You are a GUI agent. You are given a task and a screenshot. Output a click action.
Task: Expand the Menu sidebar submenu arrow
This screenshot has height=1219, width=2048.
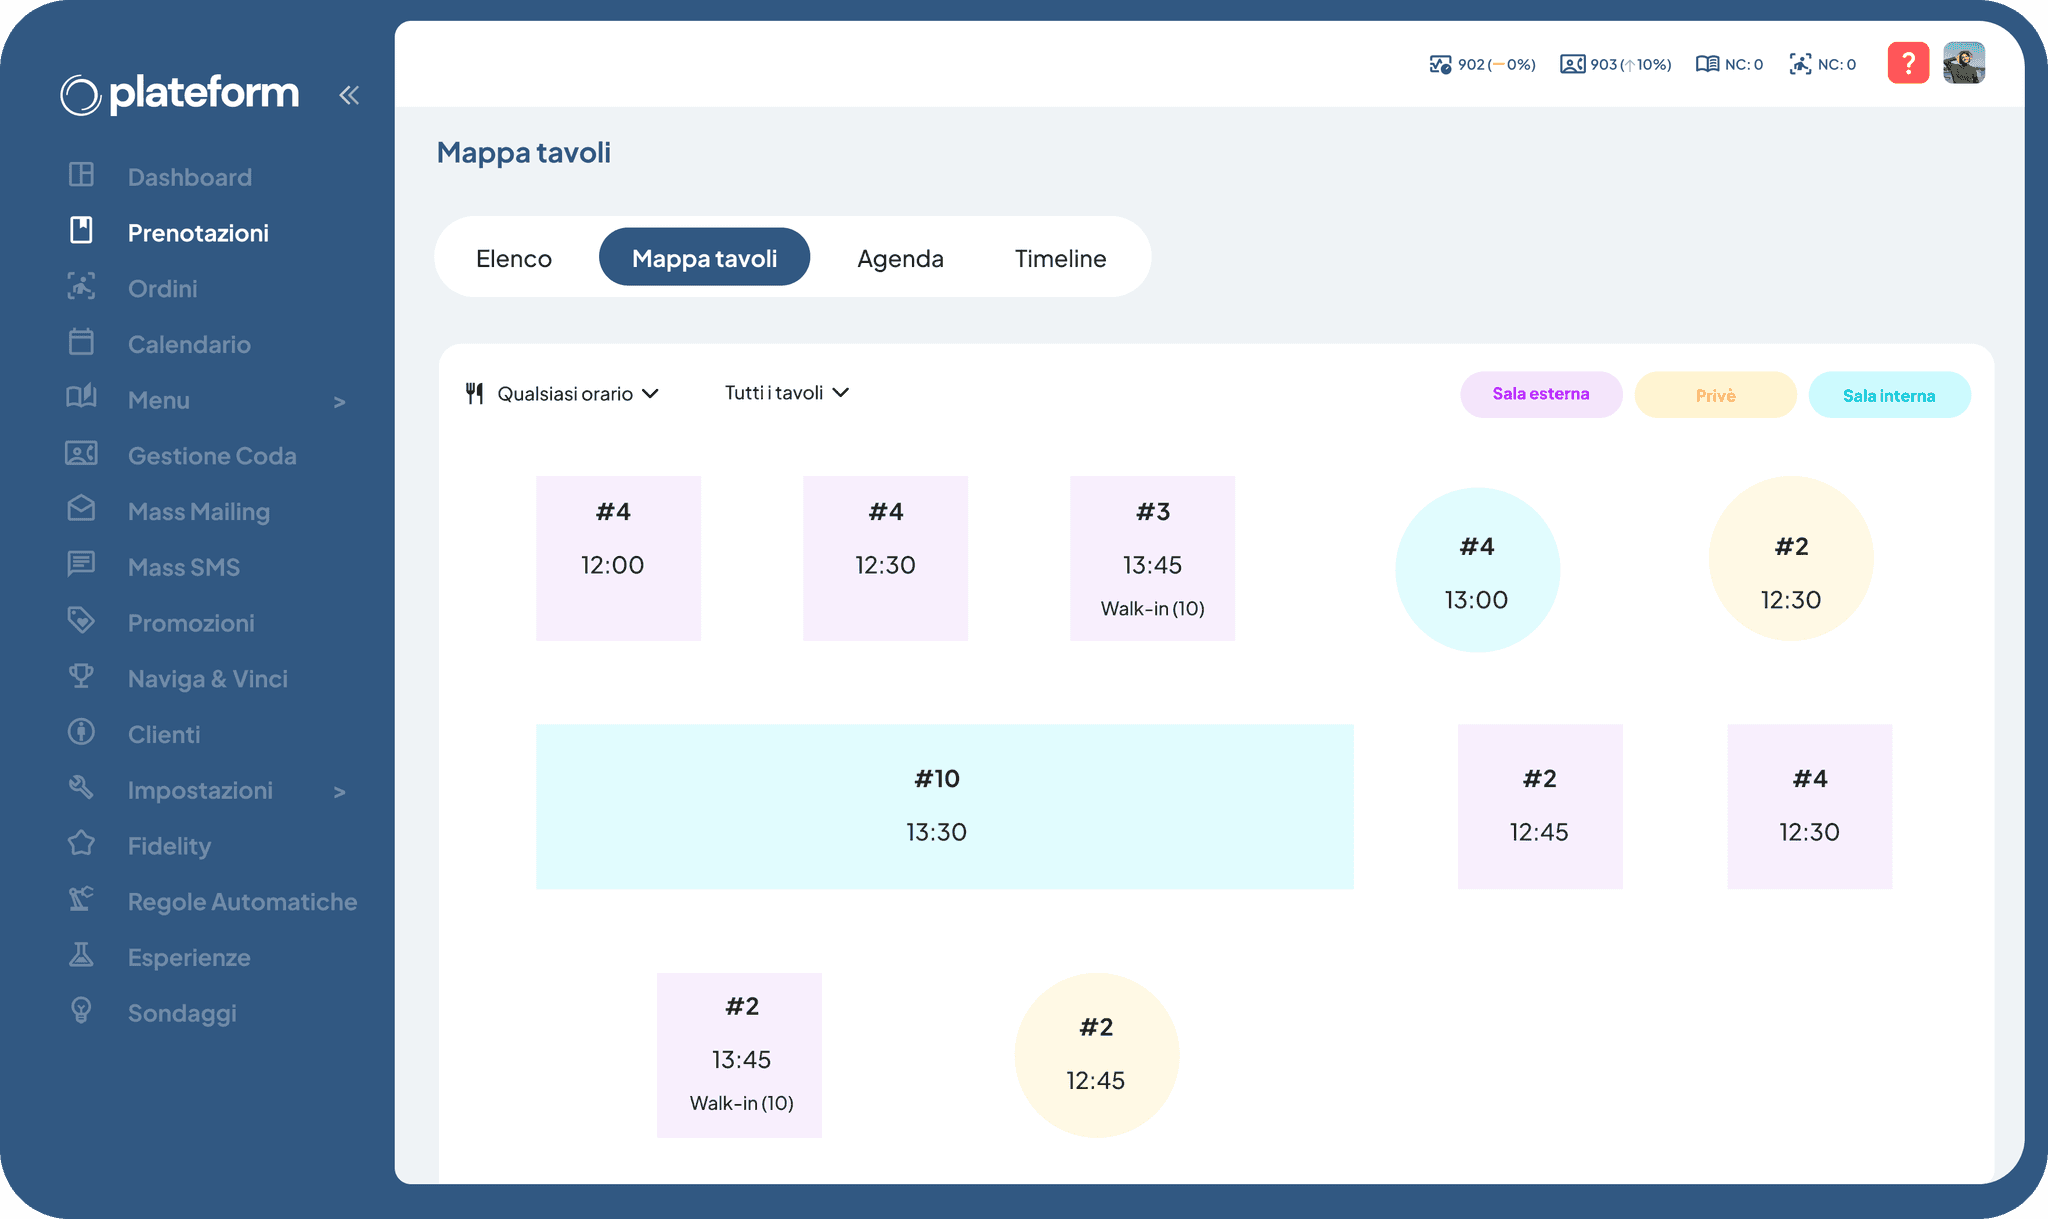(x=339, y=401)
